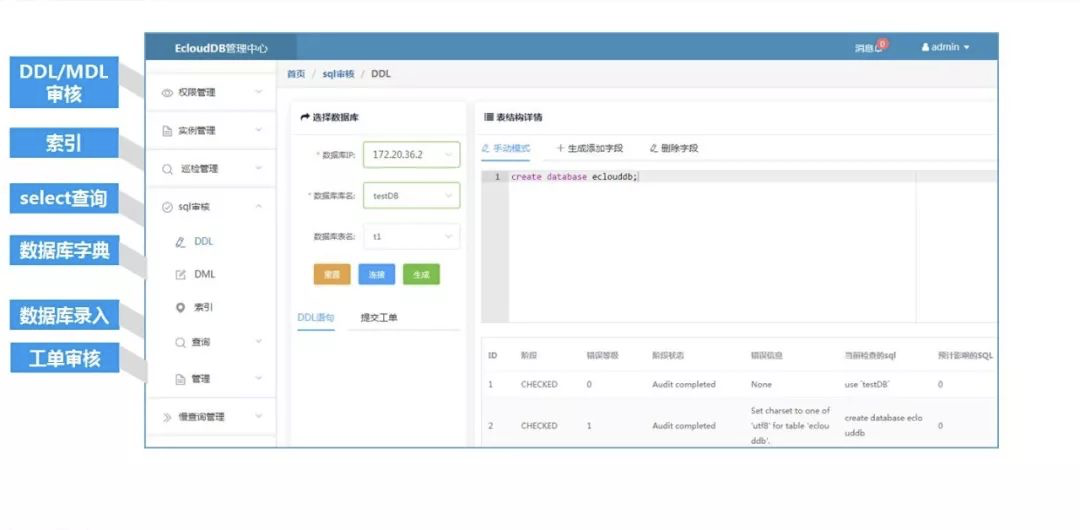Switch to the 提交工单 tab
Viewport: 1080px width, 530px height.
click(379, 318)
